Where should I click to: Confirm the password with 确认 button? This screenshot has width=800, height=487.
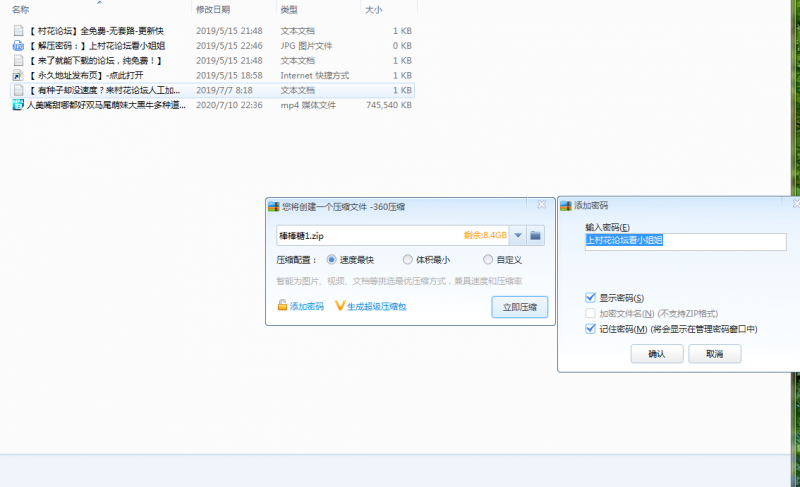(x=657, y=354)
